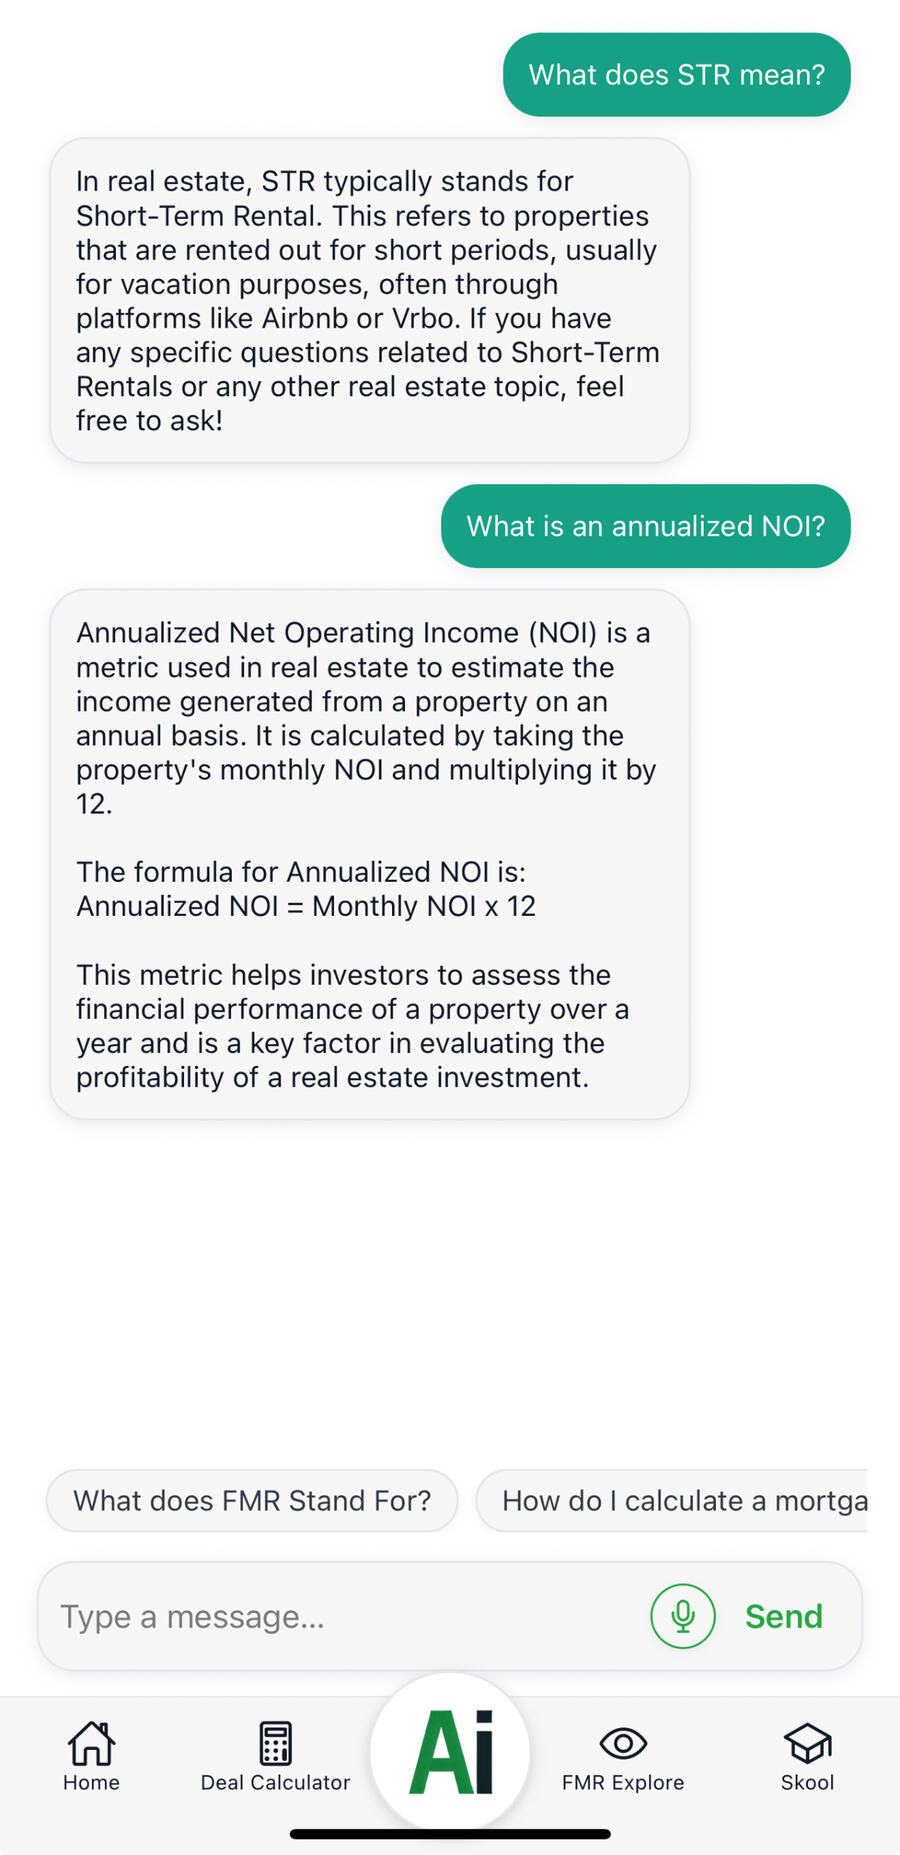Open the Skool tab label
This screenshot has height=1855, width=900.
pyautogui.click(x=807, y=1783)
